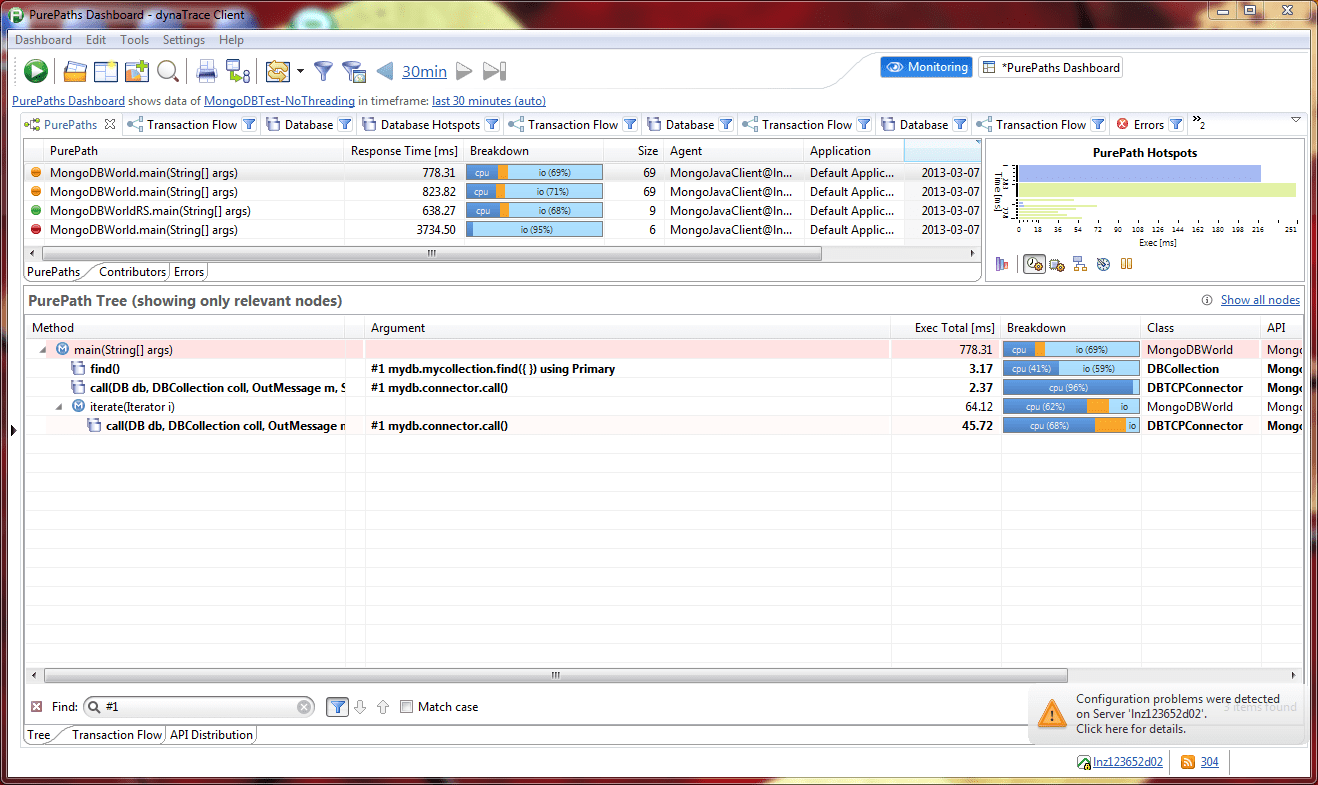The image size is (1318, 785).
Task: Click the plain funnel filter toolbar icon
Action: tap(323, 71)
